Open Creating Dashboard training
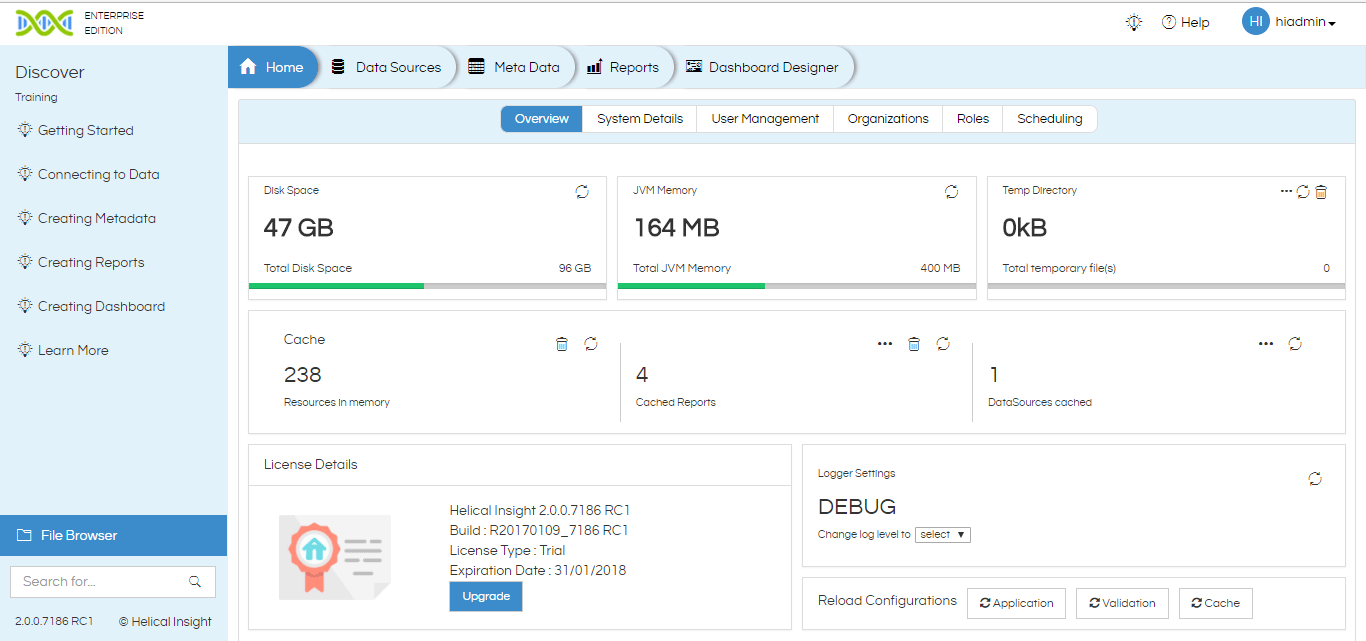The image size is (1366, 641). (101, 307)
